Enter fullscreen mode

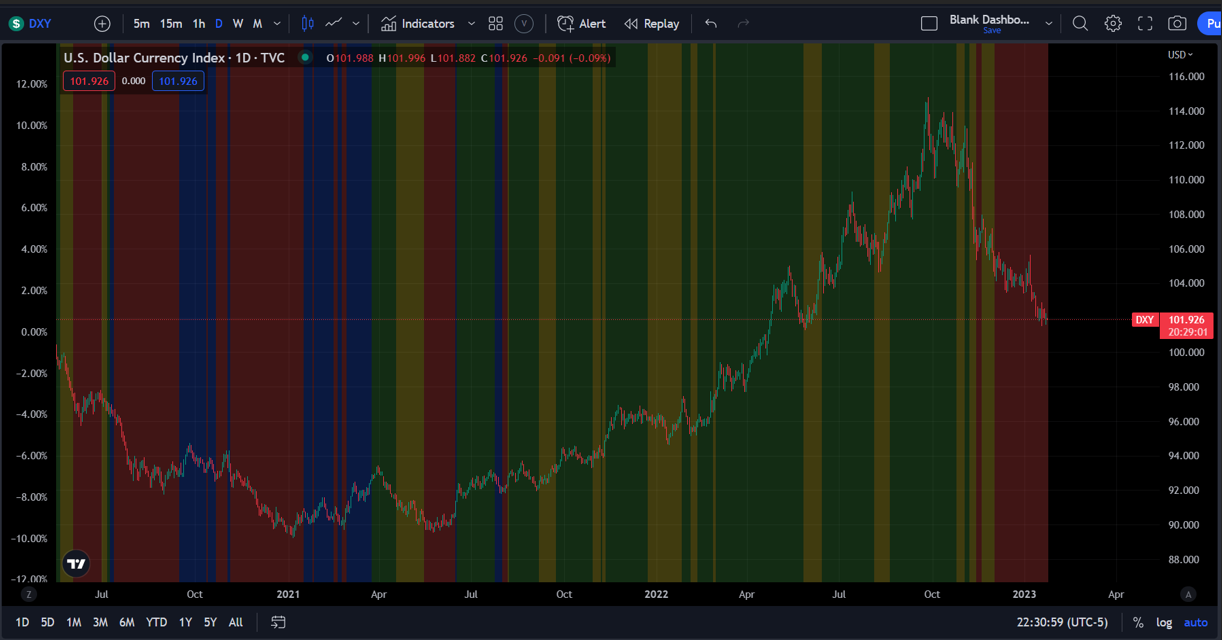point(1146,23)
